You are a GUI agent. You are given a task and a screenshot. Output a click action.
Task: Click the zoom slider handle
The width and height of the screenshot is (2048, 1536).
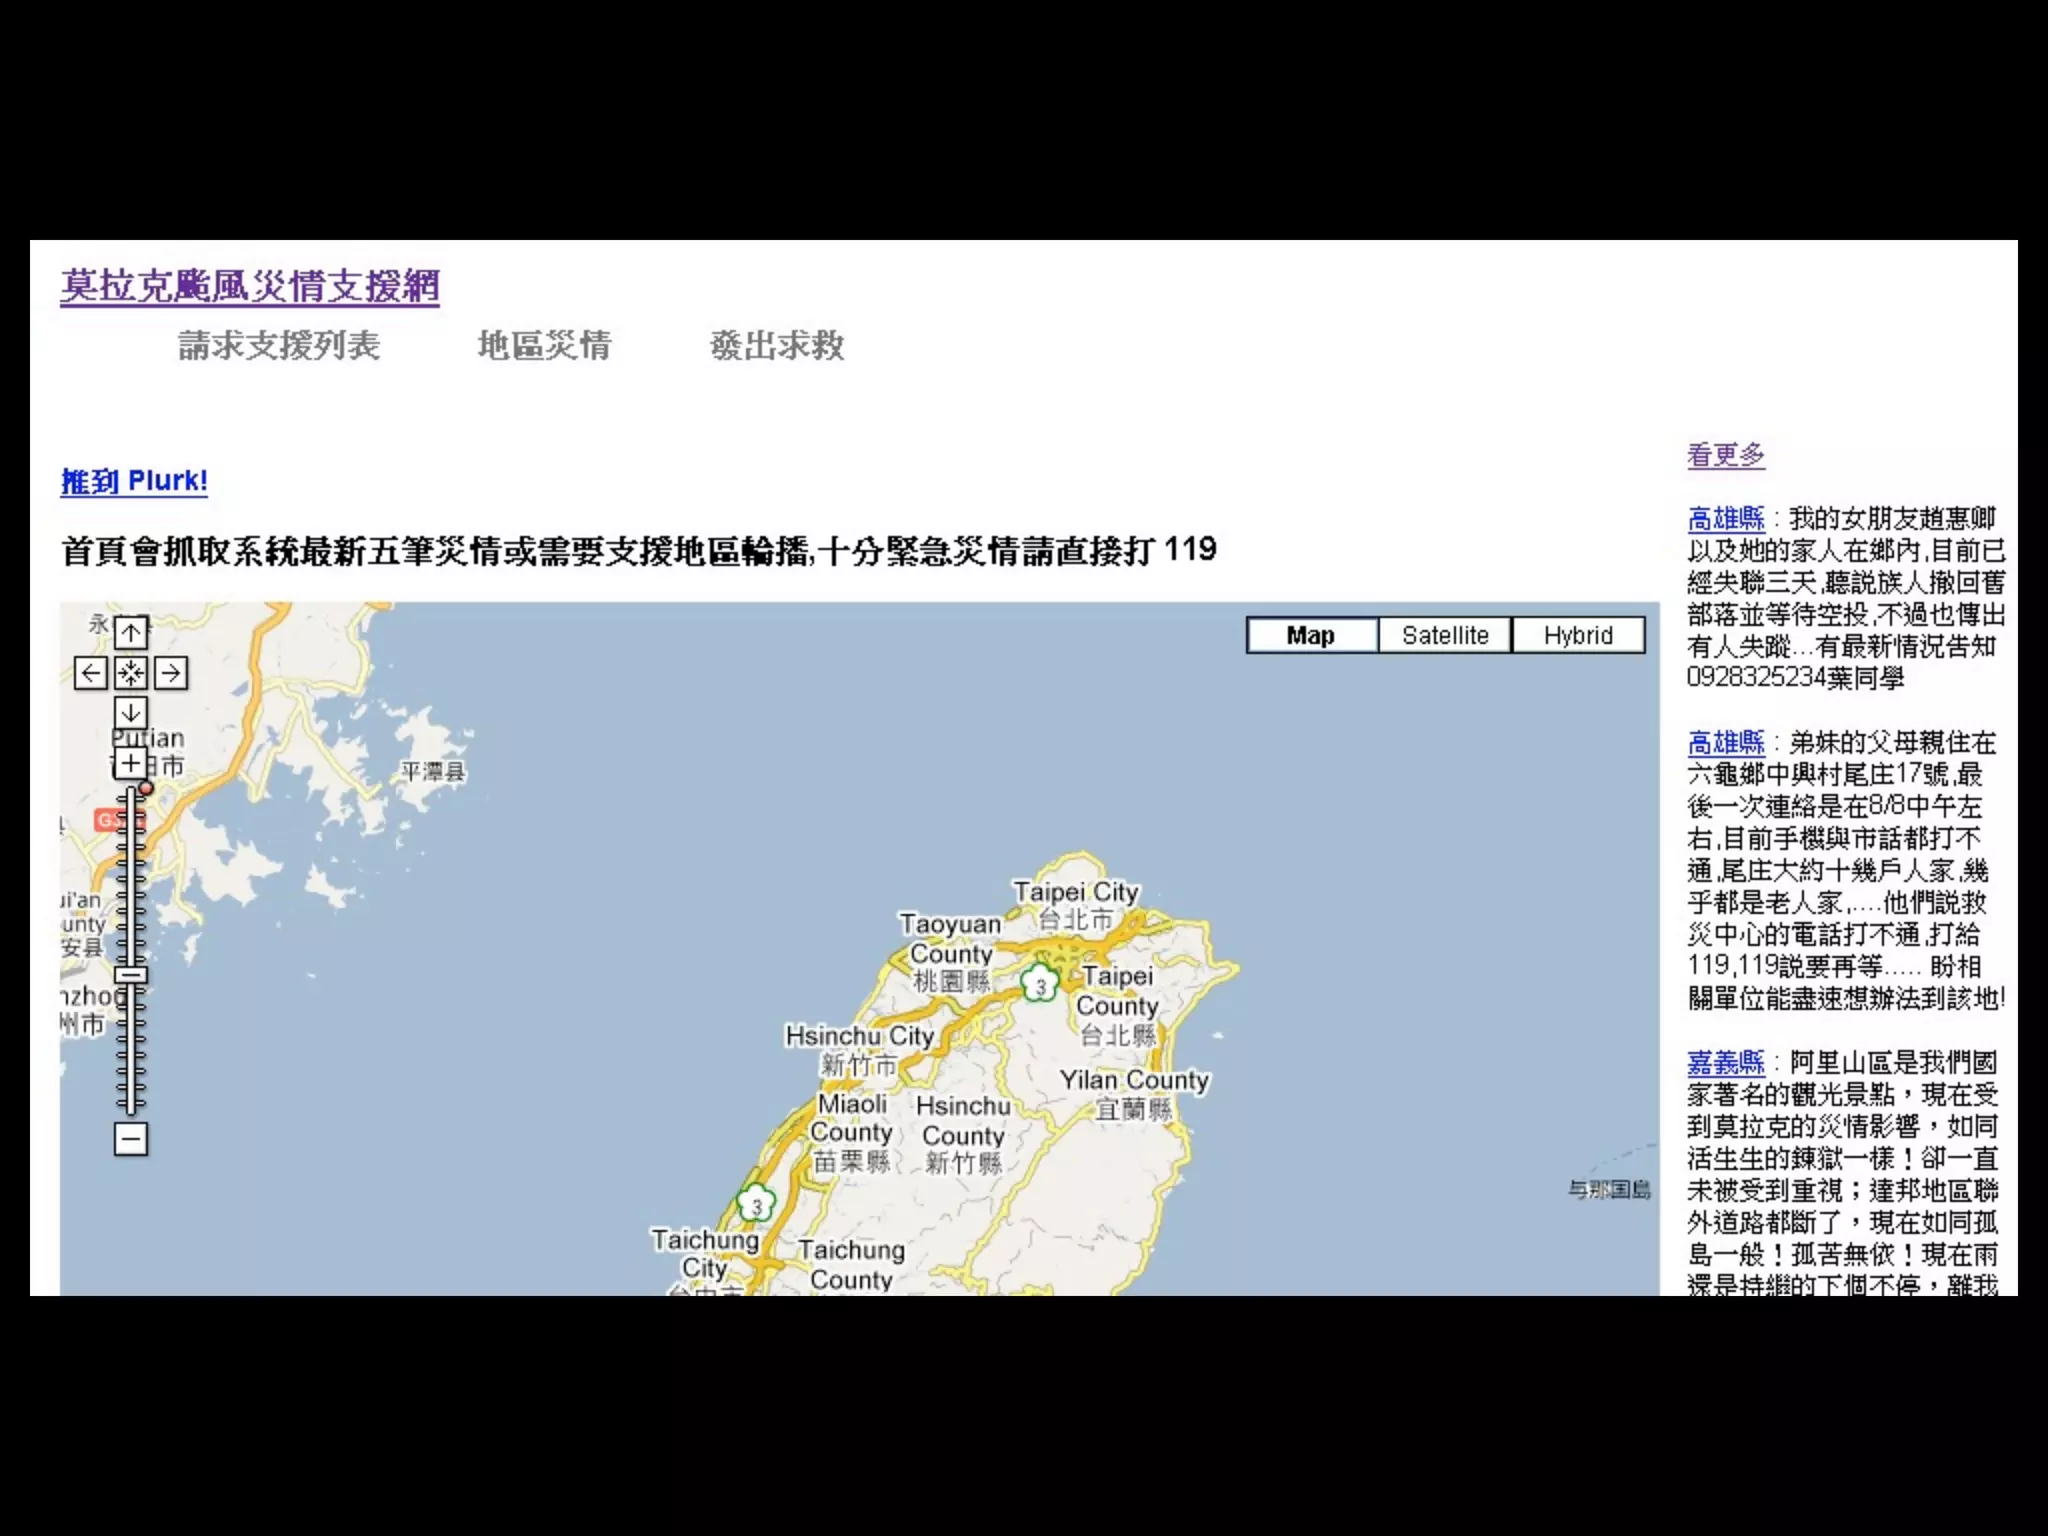(x=131, y=975)
